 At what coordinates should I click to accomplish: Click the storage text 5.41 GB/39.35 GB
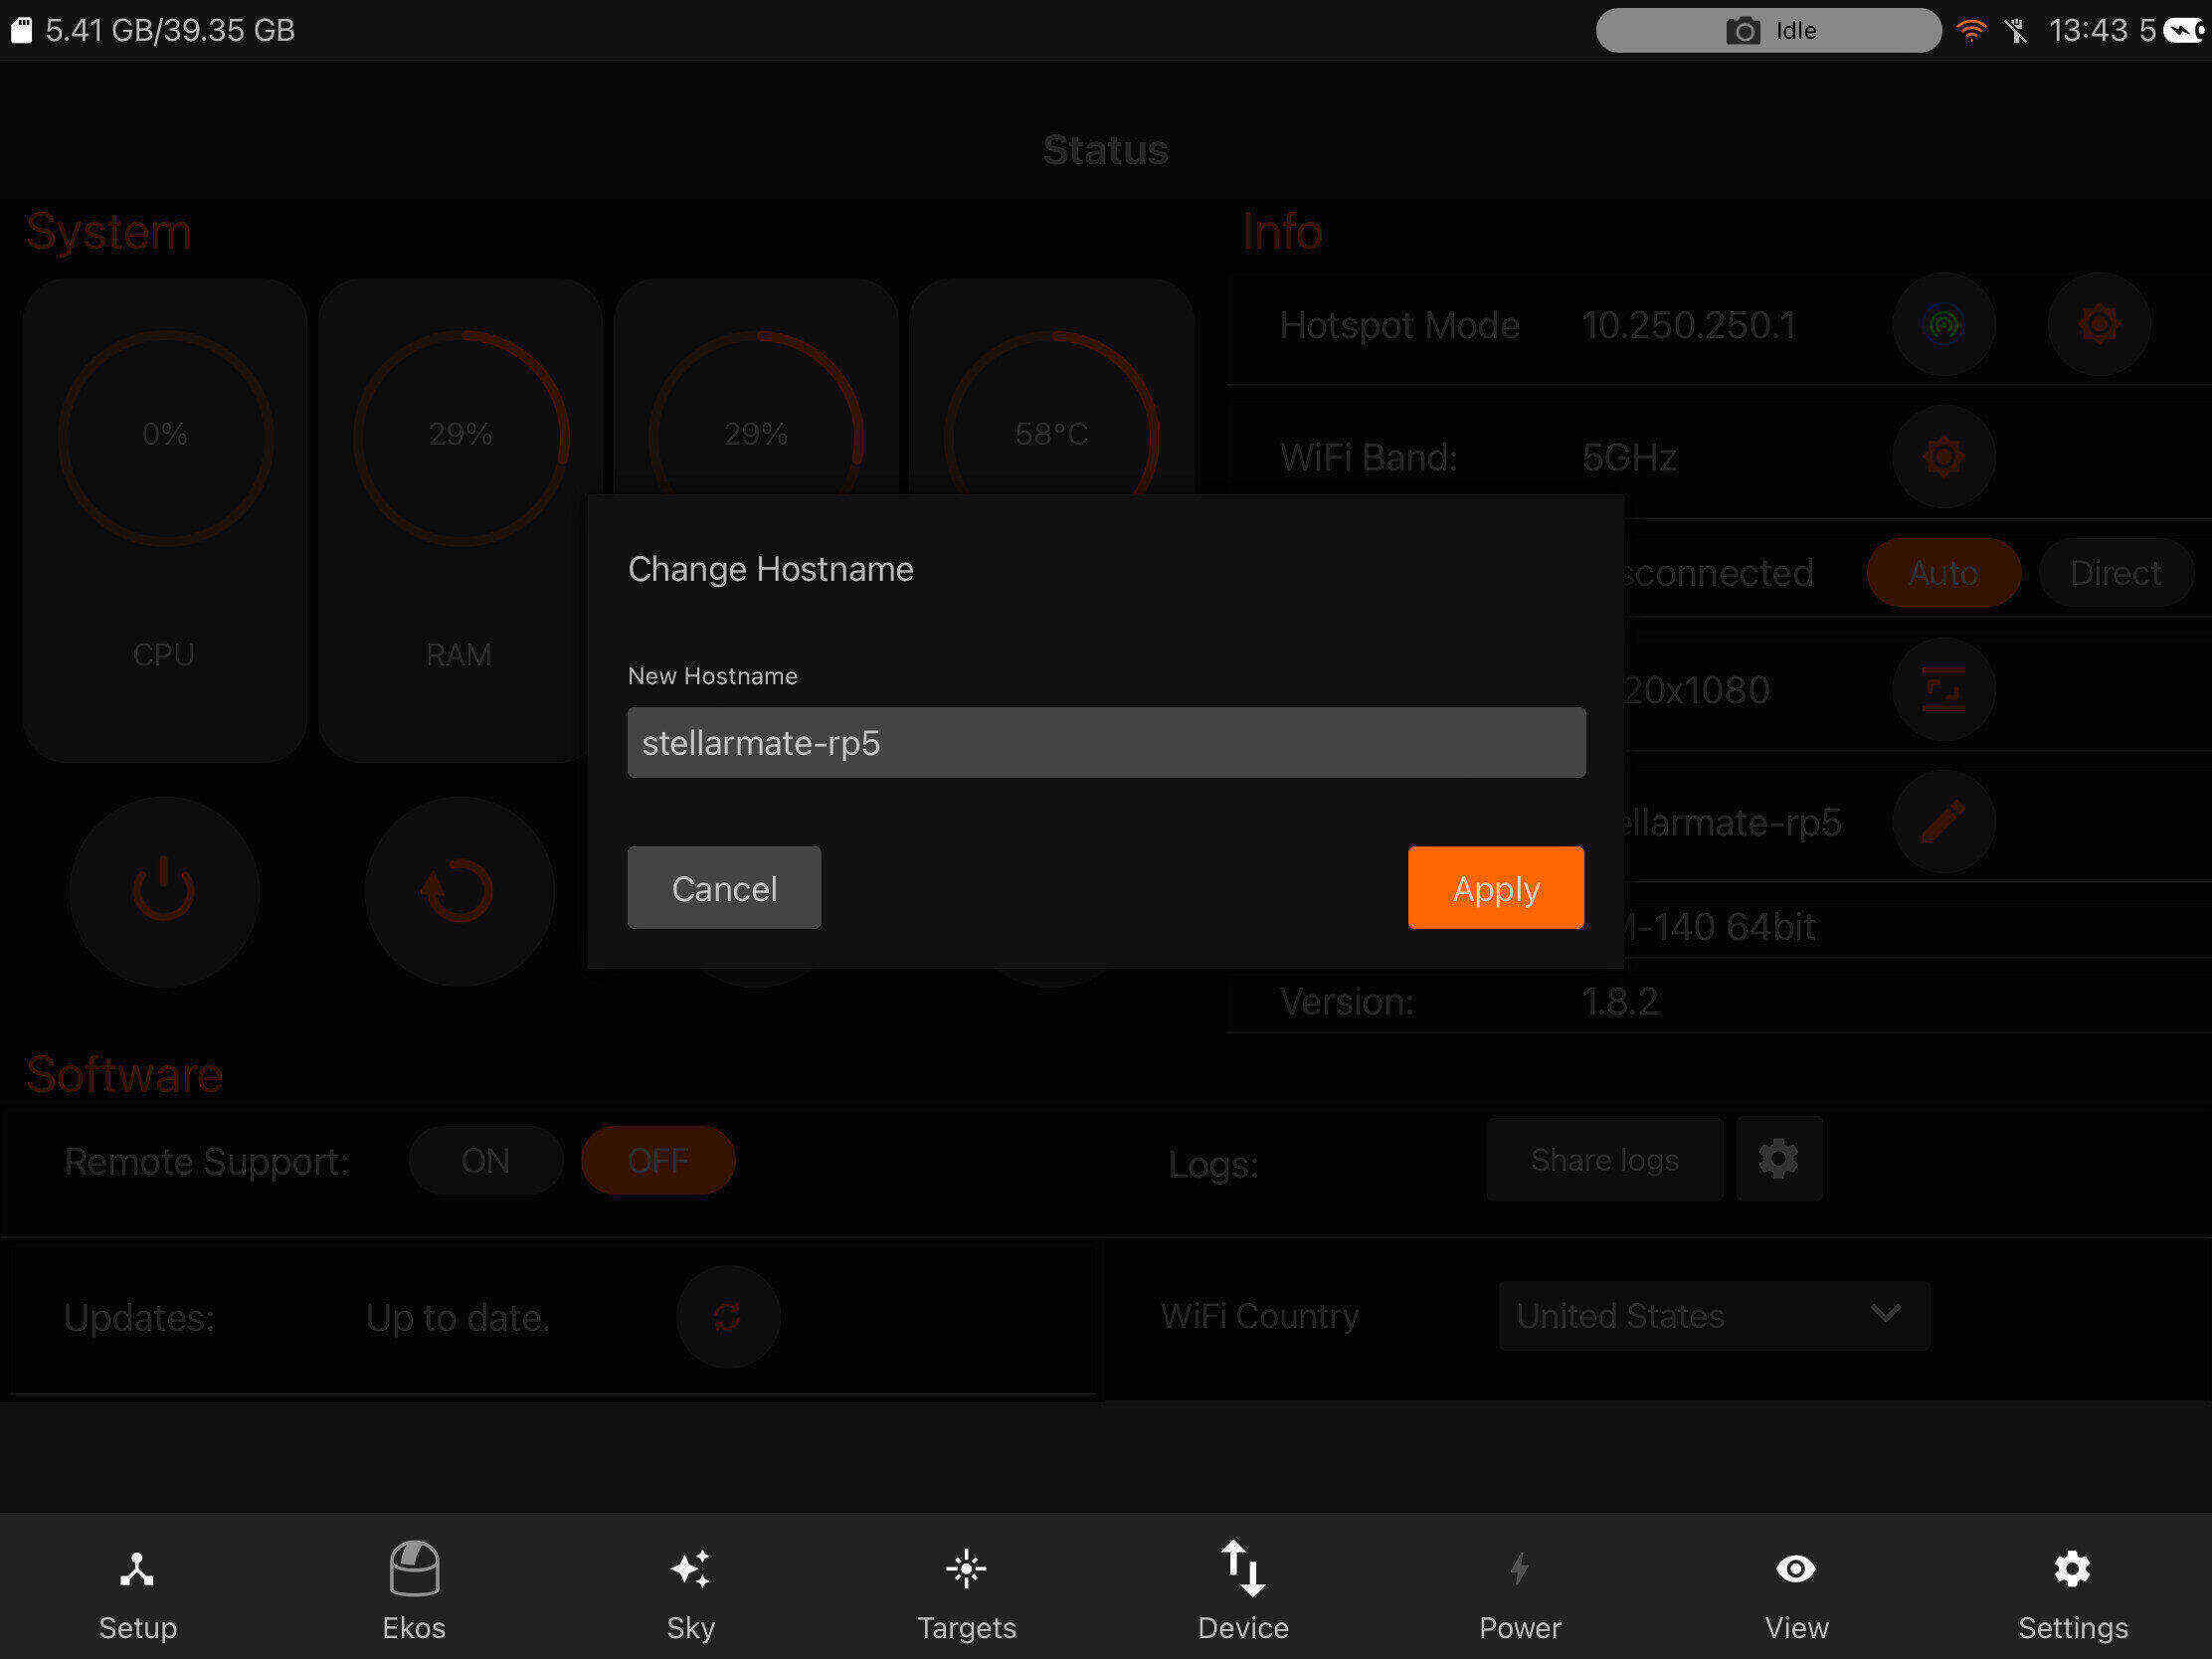coord(170,30)
